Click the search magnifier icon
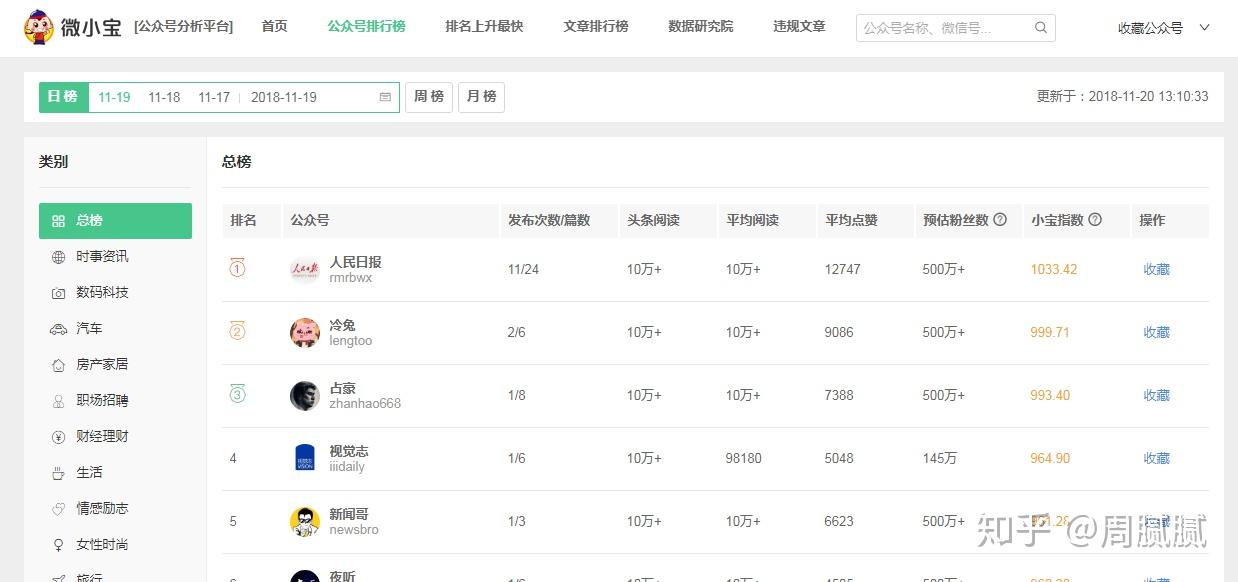Image resolution: width=1238 pixels, height=582 pixels. [x=1041, y=28]
